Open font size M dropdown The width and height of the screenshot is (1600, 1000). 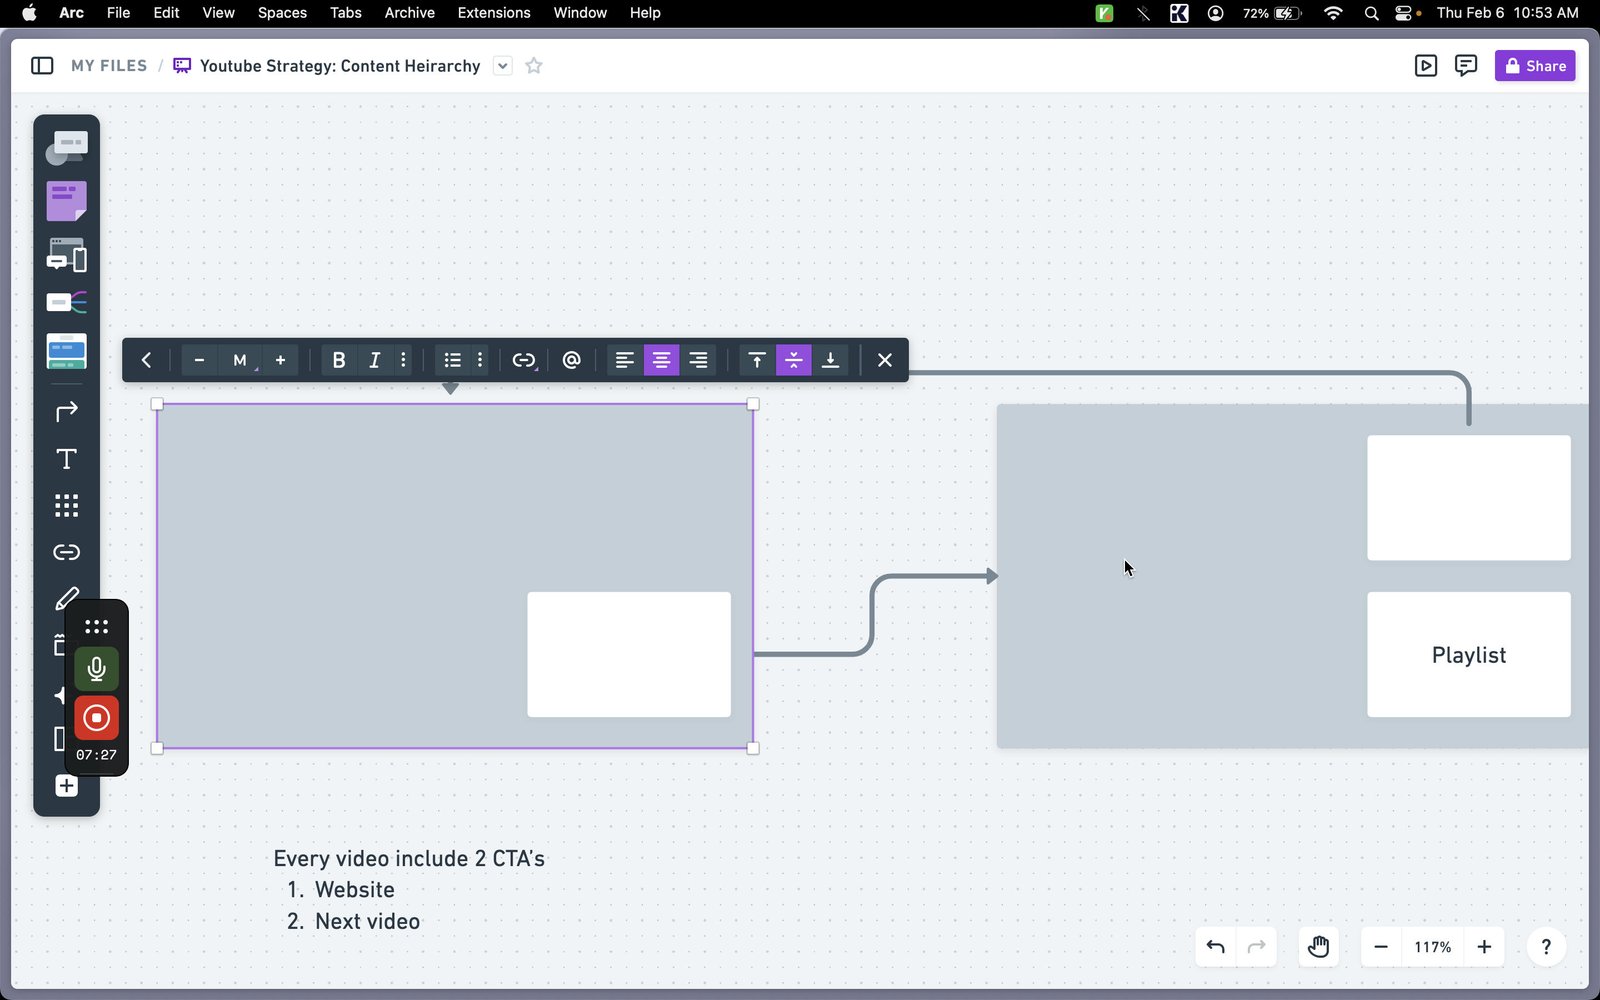[240, 360]
